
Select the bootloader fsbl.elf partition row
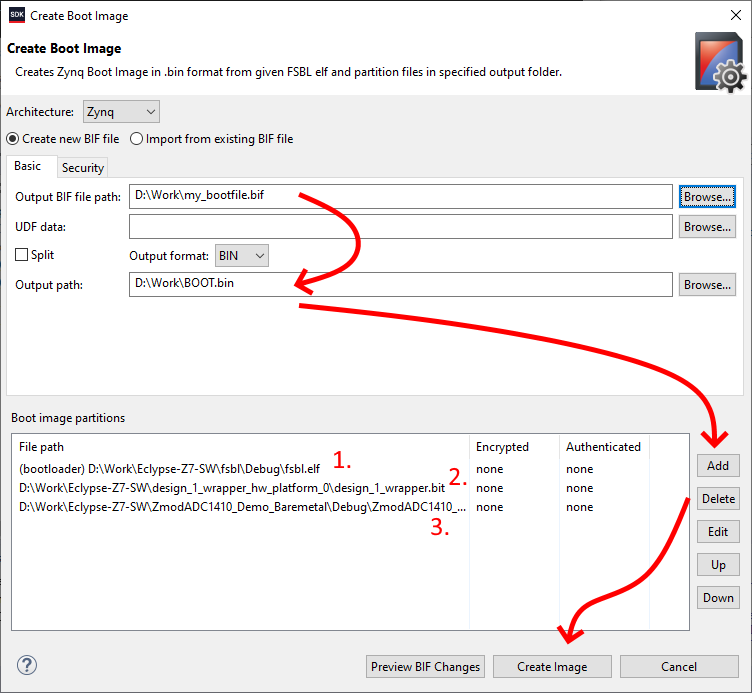[350, 469]
